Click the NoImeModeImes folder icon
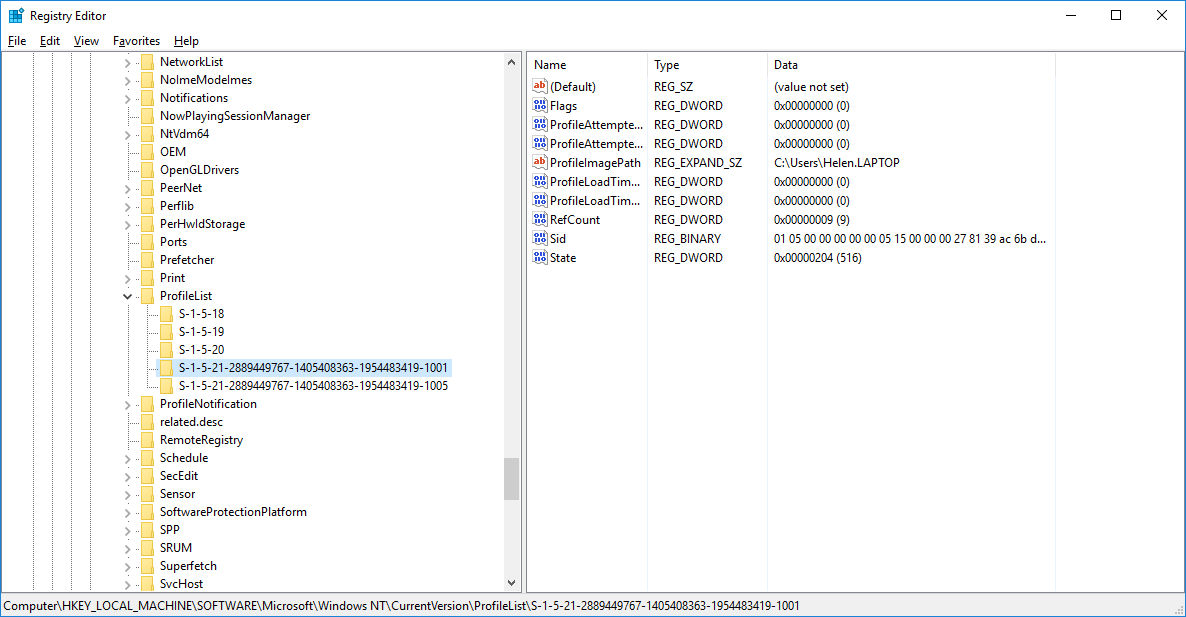Image resolution: width=1186 pixels, height=617 pixels. (147, 80)
